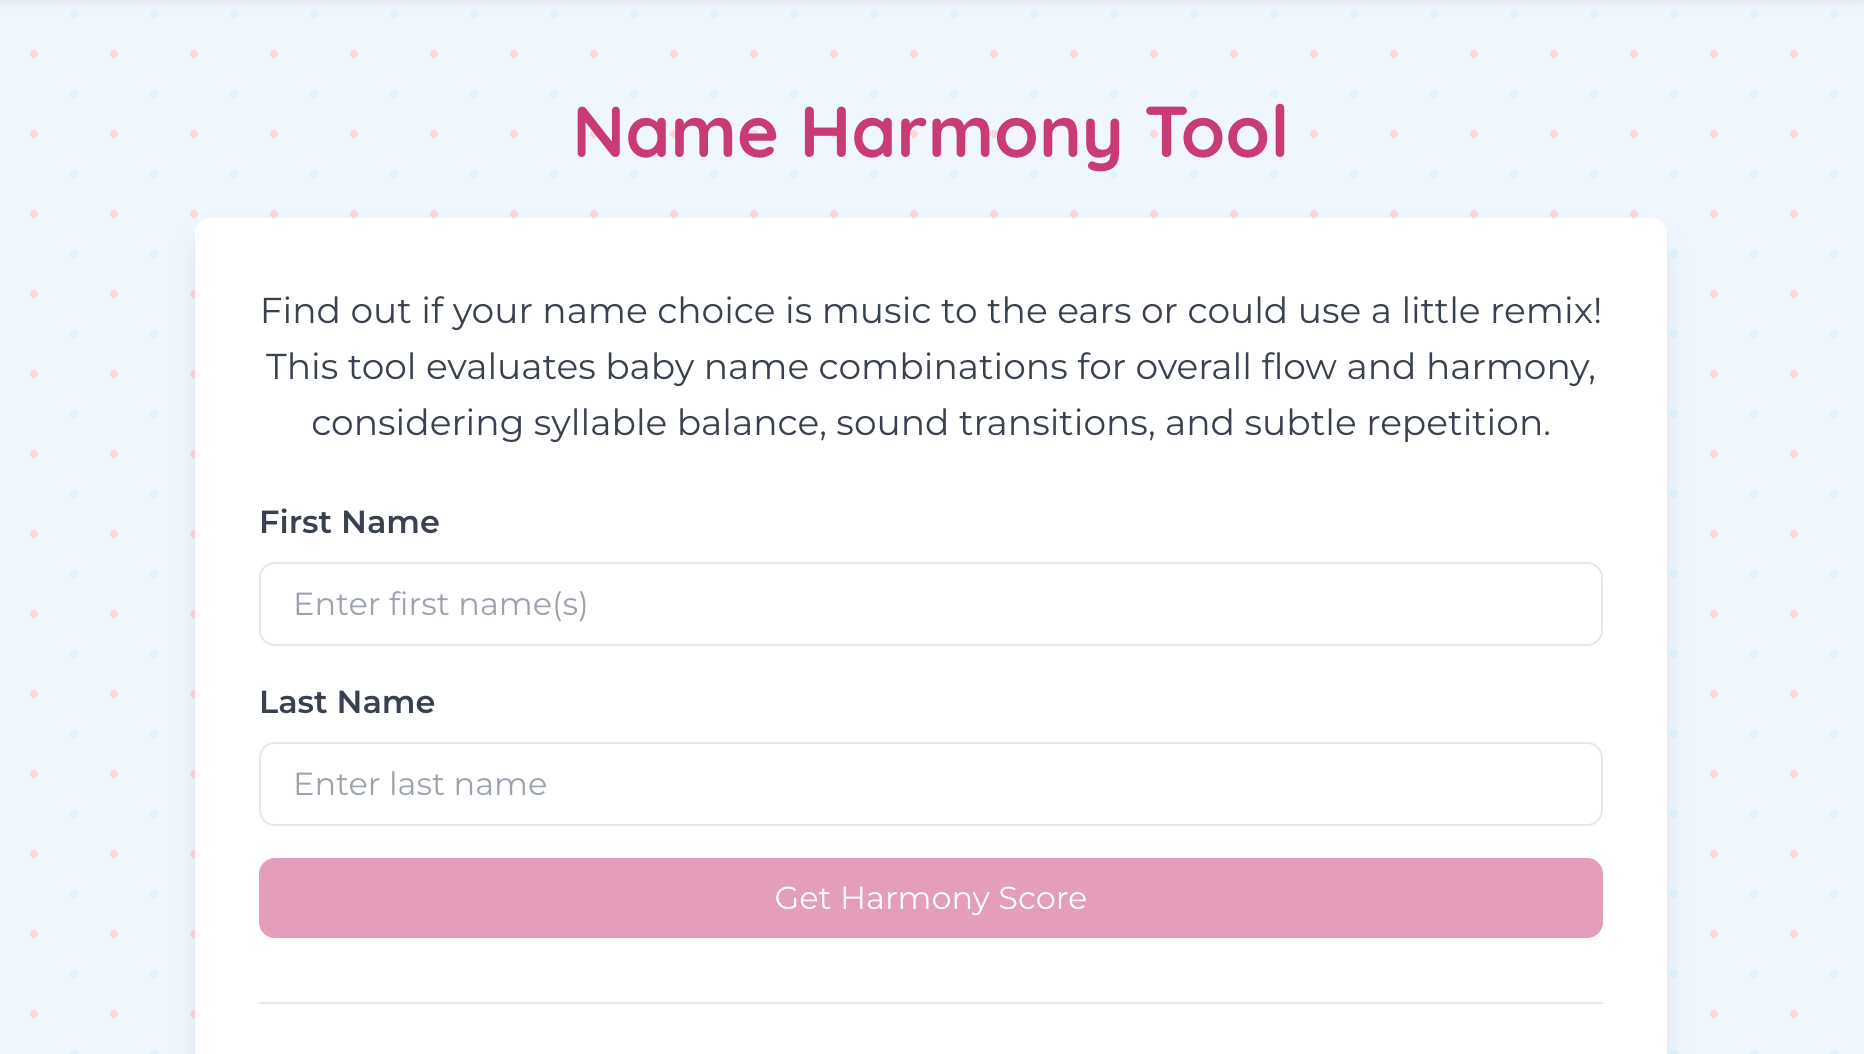Click the words "subtle repetition" in description
Image resolution: width=1864 pixels, height=1054 pixels.
coord(1397,423)
